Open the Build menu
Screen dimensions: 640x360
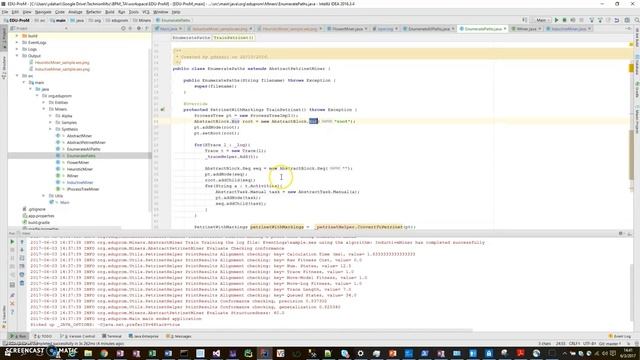coord(110,12)
